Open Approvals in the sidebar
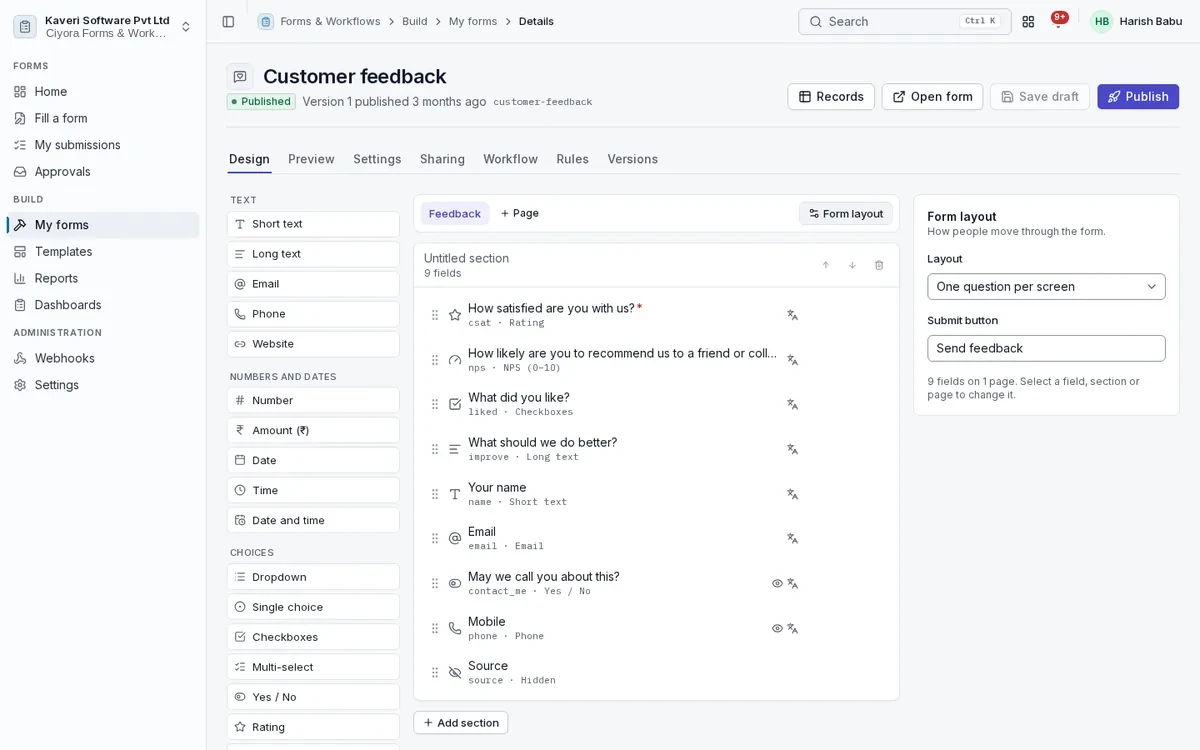The image size is (1200, 750). point(103,172)
